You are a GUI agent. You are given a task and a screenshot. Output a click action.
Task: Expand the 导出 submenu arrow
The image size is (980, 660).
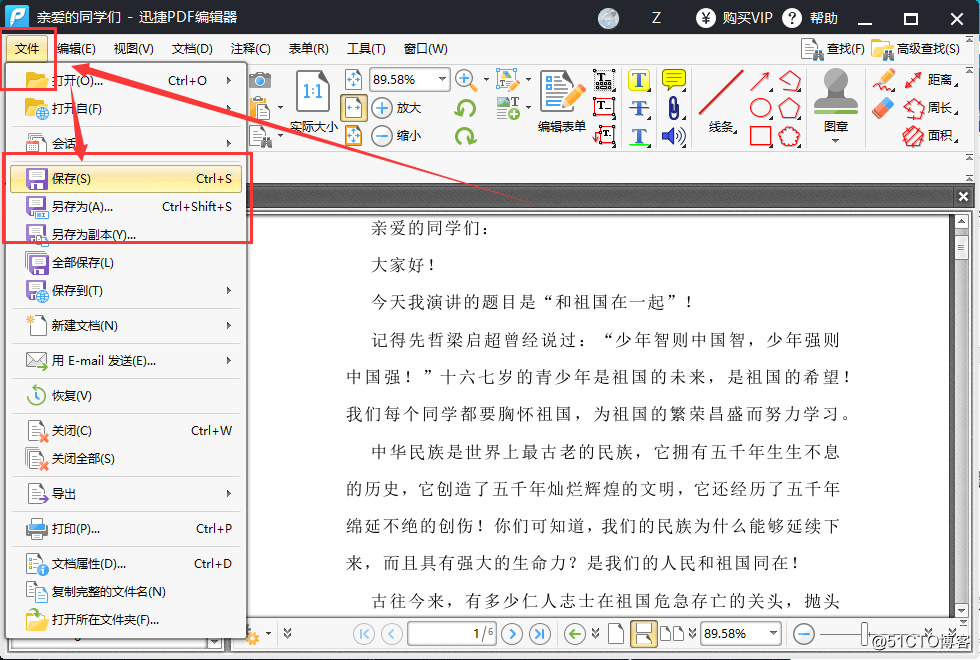click(x=229, y=494)
